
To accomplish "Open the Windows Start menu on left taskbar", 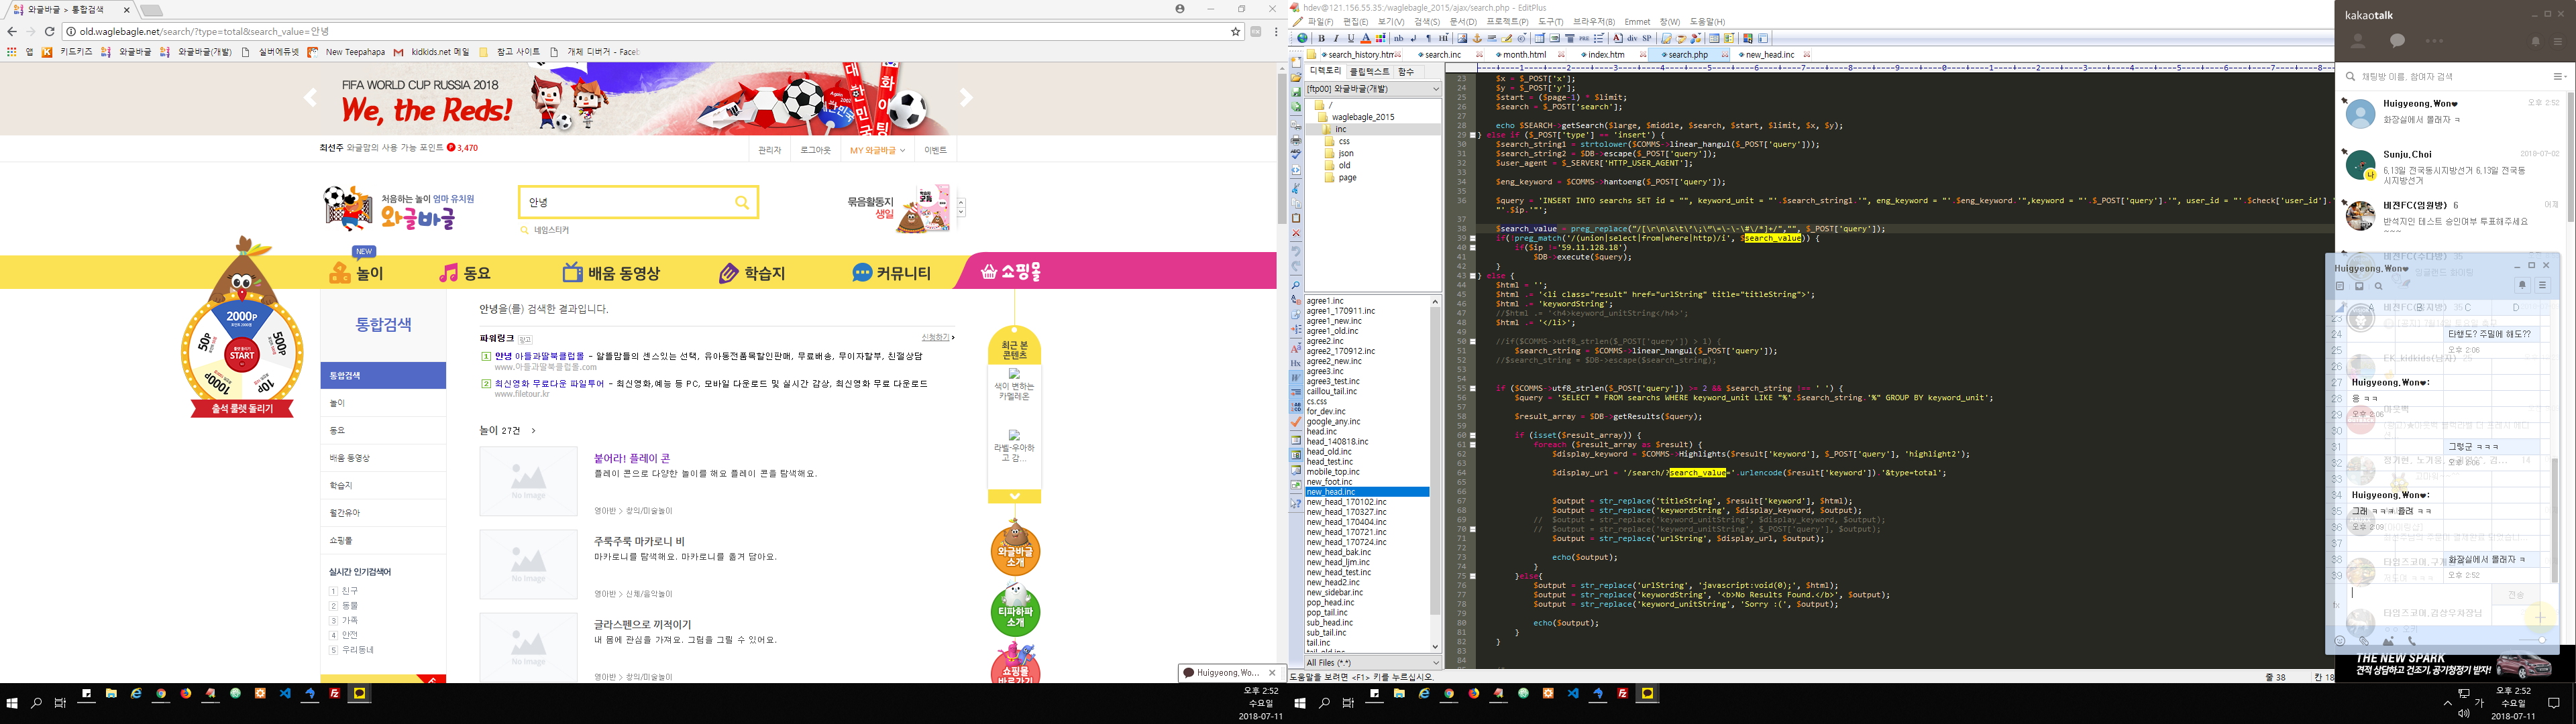I will pyautogui.click(x=12, y=703).
